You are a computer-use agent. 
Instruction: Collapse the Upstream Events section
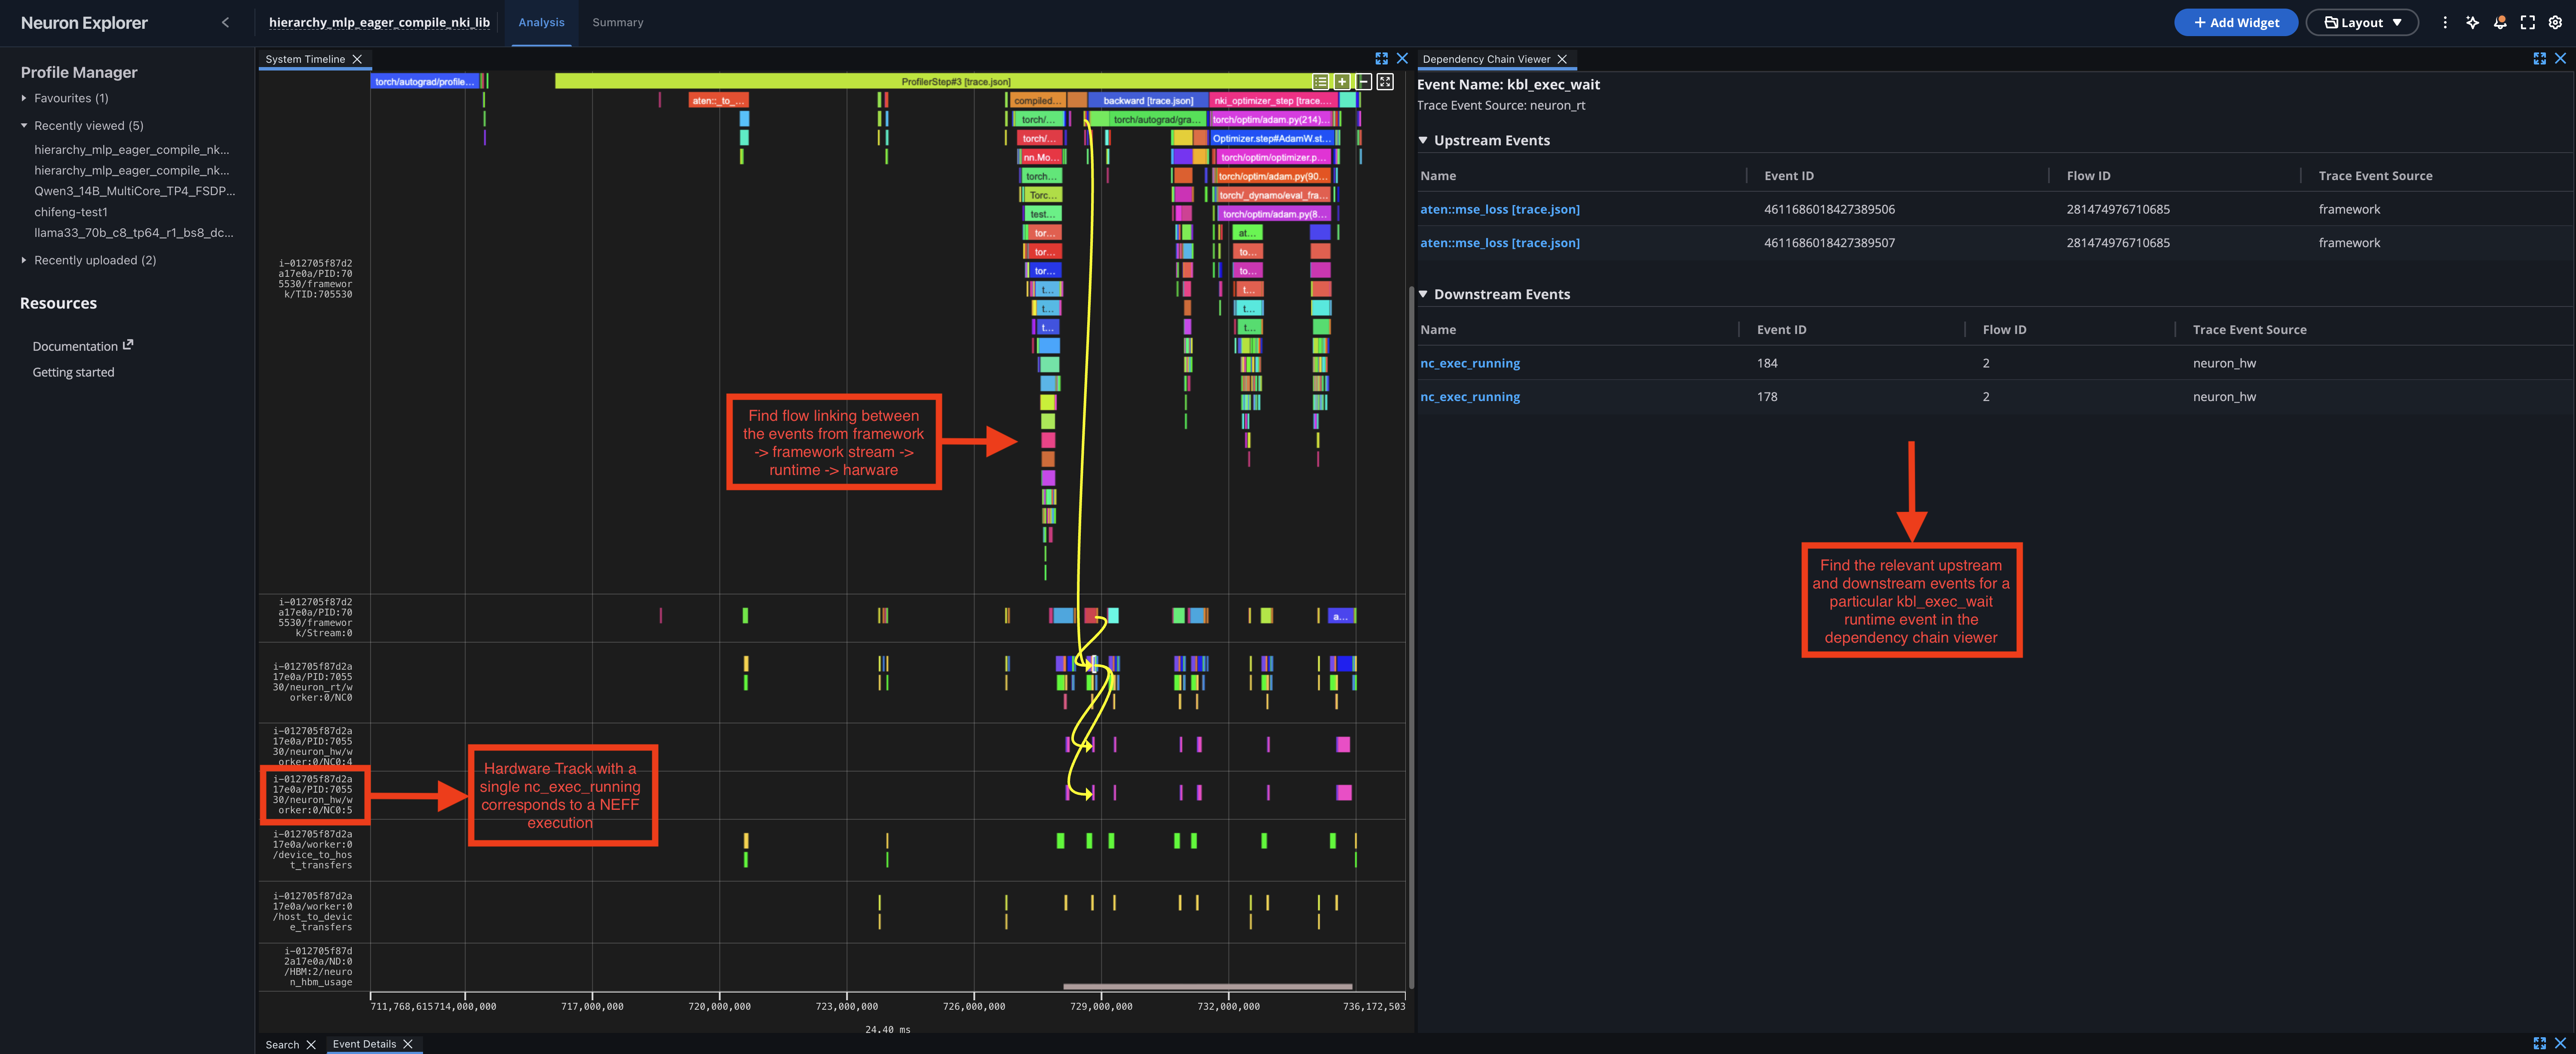click(x=1422, y=140)
